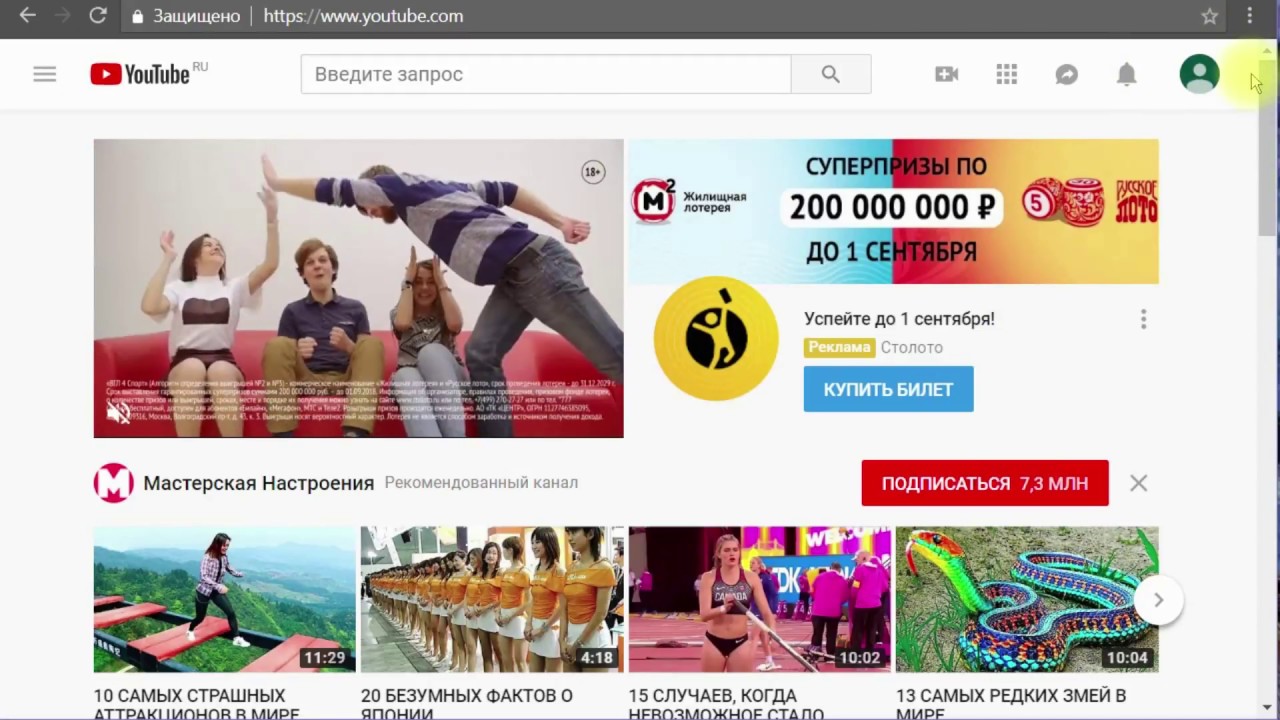Click the lottery 200 000 000 ₽ banner

(x=894, y=211)
